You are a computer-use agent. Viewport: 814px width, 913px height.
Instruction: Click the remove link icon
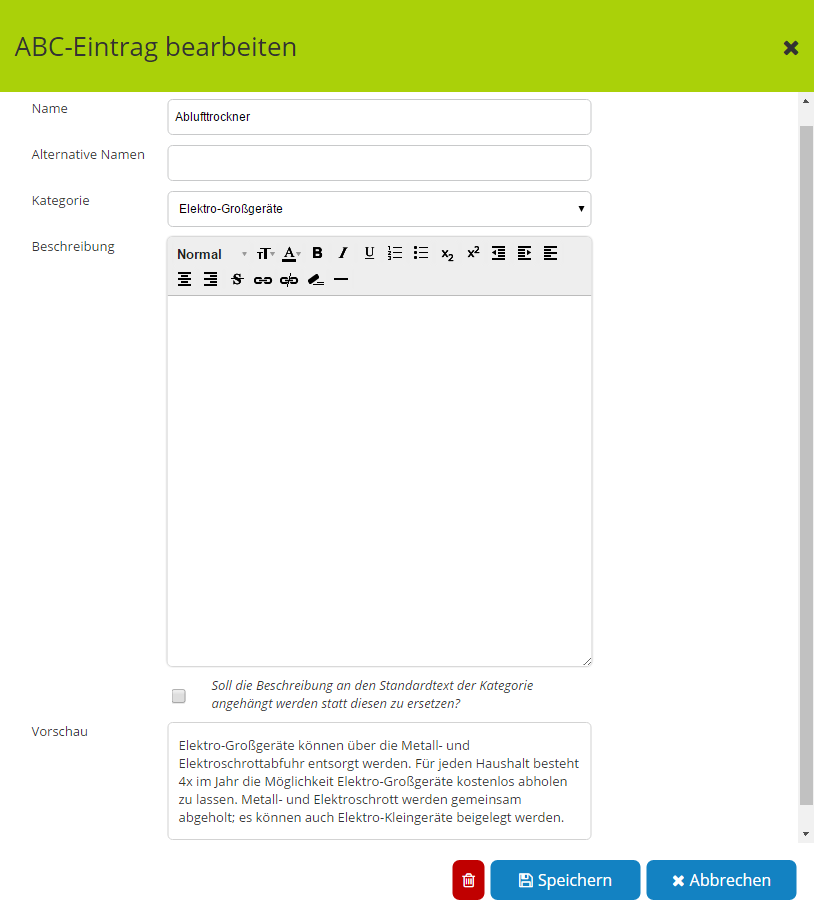(x=289, y=280)
